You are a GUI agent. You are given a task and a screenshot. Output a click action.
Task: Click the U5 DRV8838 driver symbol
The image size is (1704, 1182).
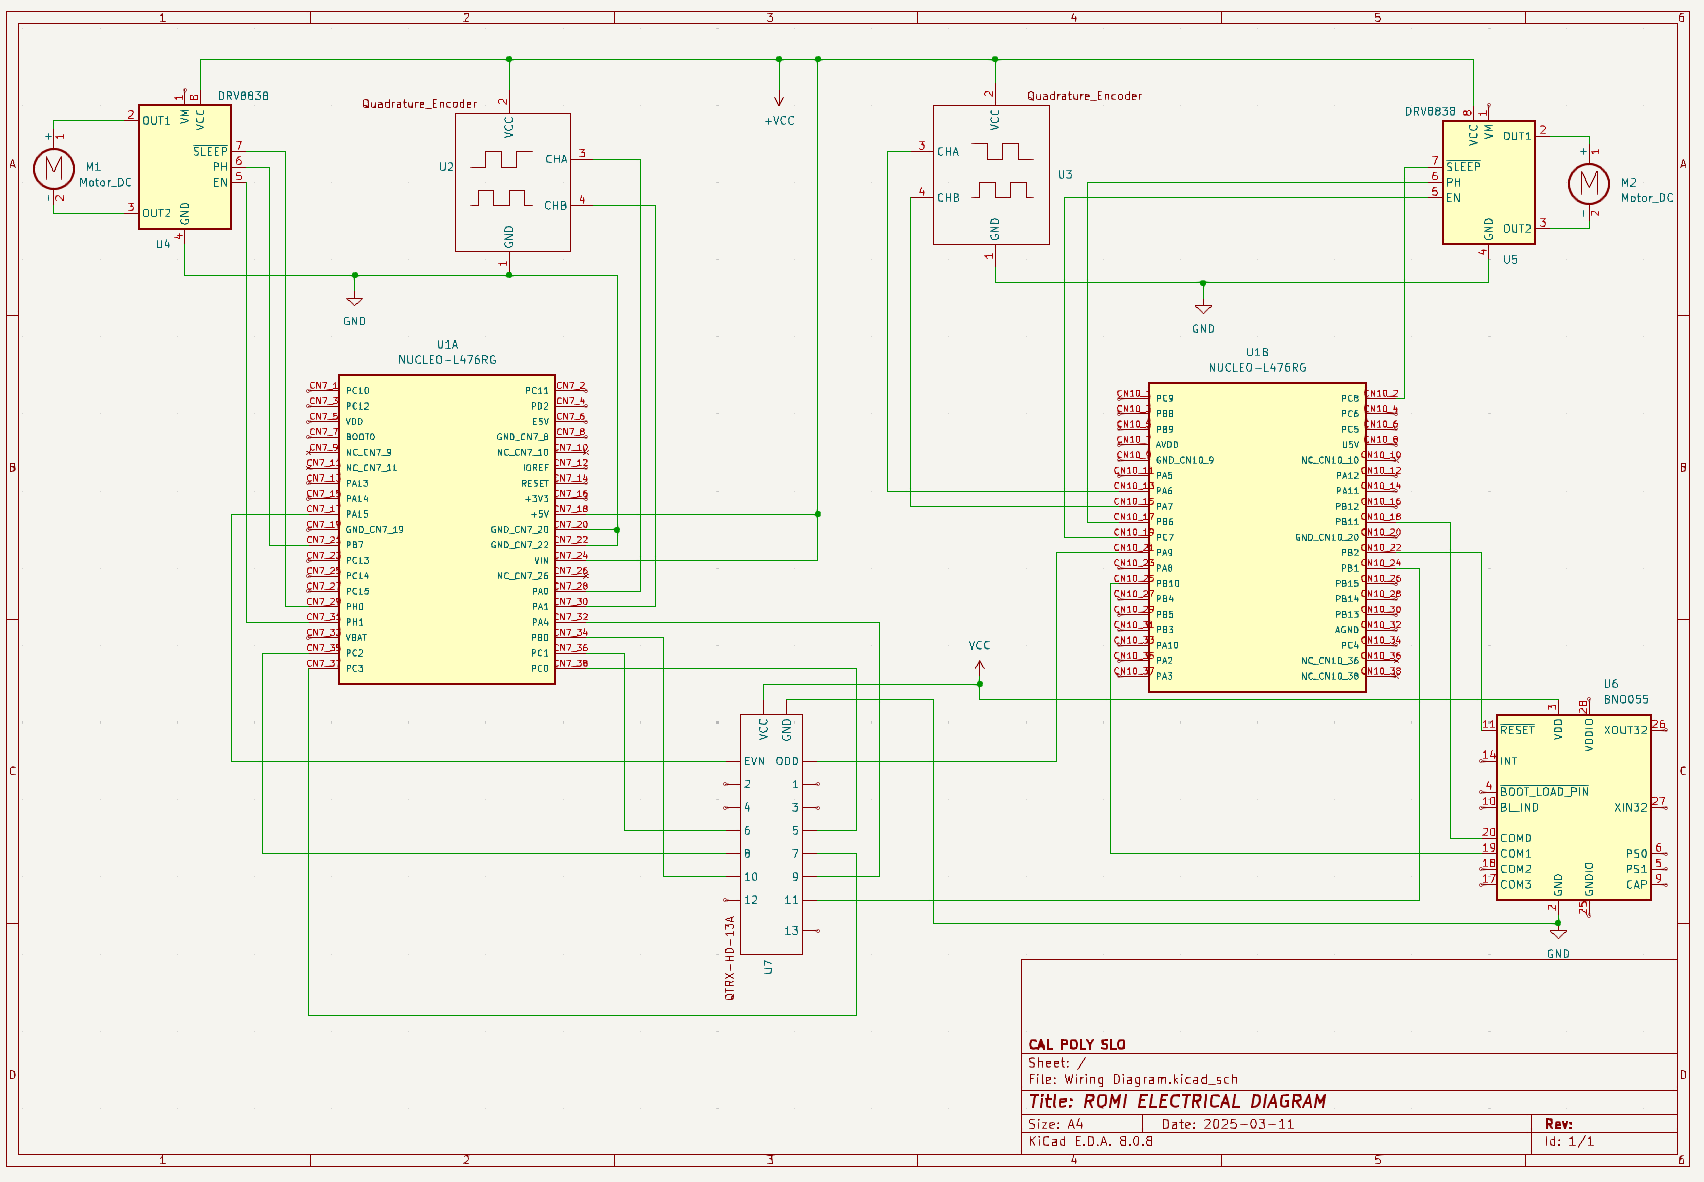pos(1488,184)
